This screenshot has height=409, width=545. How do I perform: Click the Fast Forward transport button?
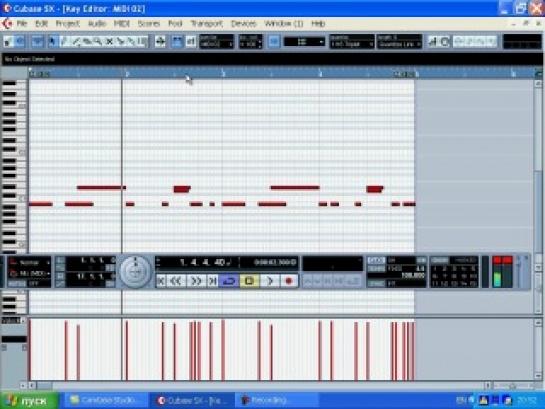[196, 281]
